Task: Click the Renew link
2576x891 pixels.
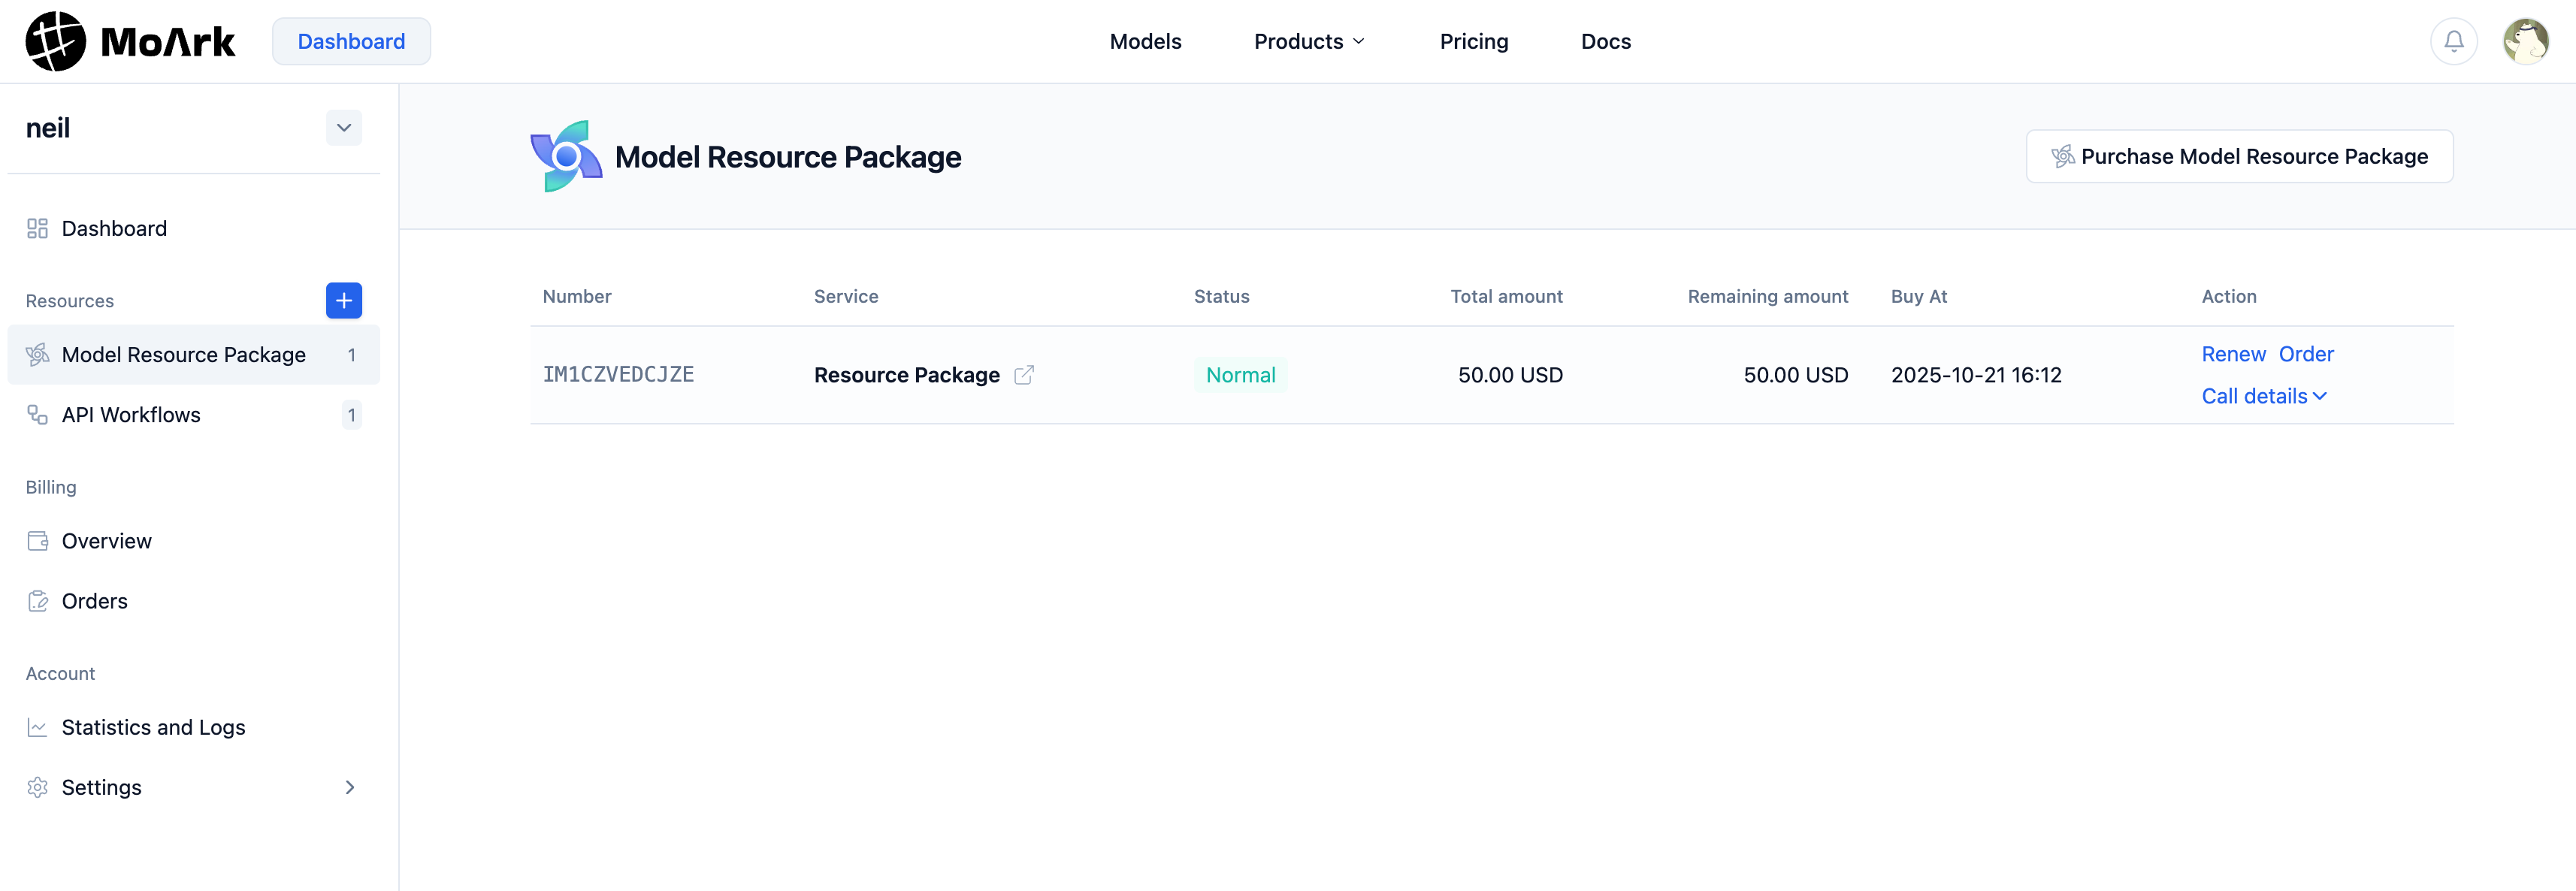Action: (2233, 354)
